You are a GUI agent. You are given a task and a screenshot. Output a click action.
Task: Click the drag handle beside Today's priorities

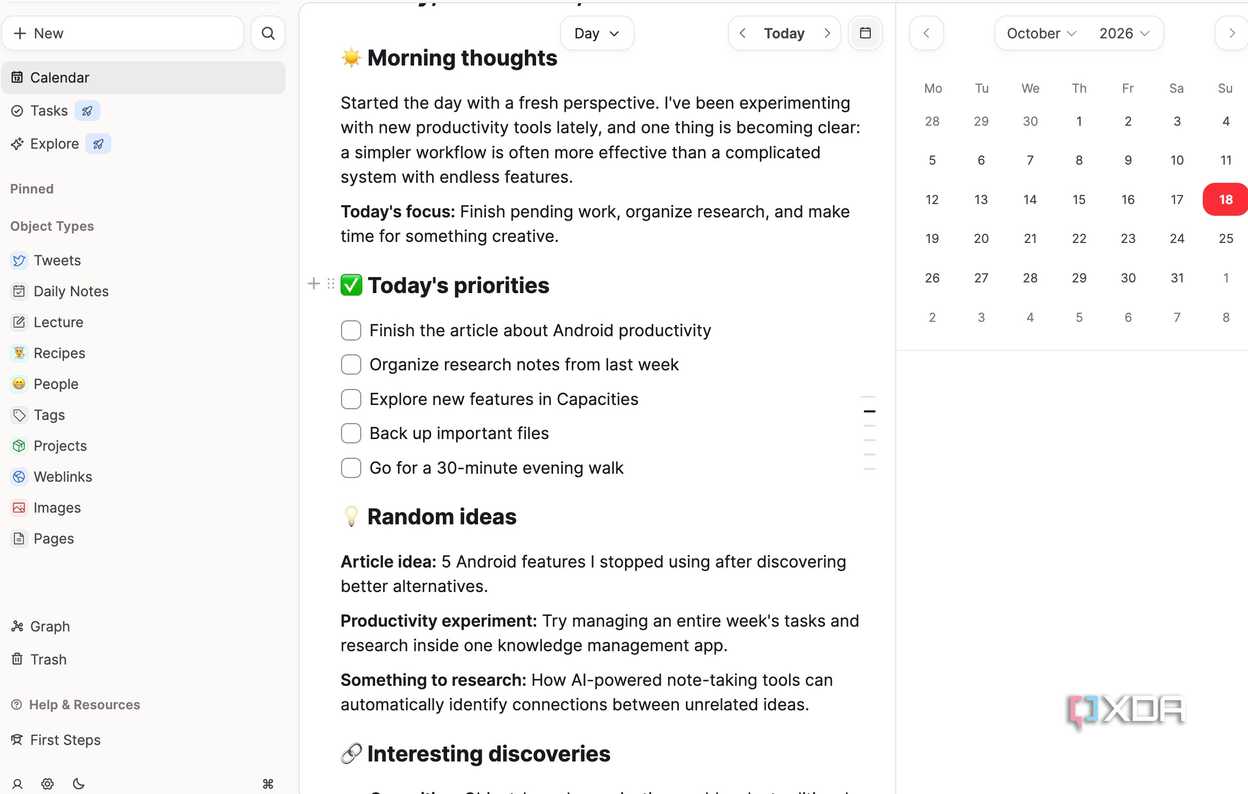click(x=331, y=284)
